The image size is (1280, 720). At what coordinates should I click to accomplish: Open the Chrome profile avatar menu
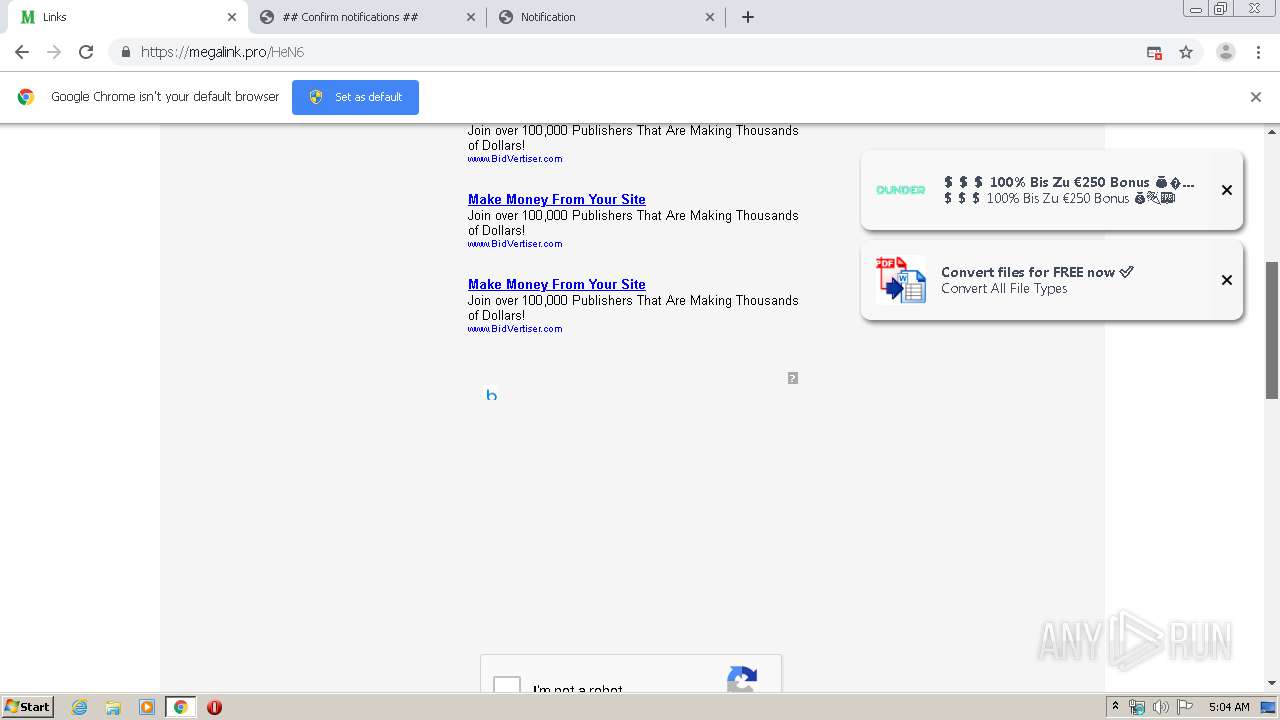coord(1225,52)
